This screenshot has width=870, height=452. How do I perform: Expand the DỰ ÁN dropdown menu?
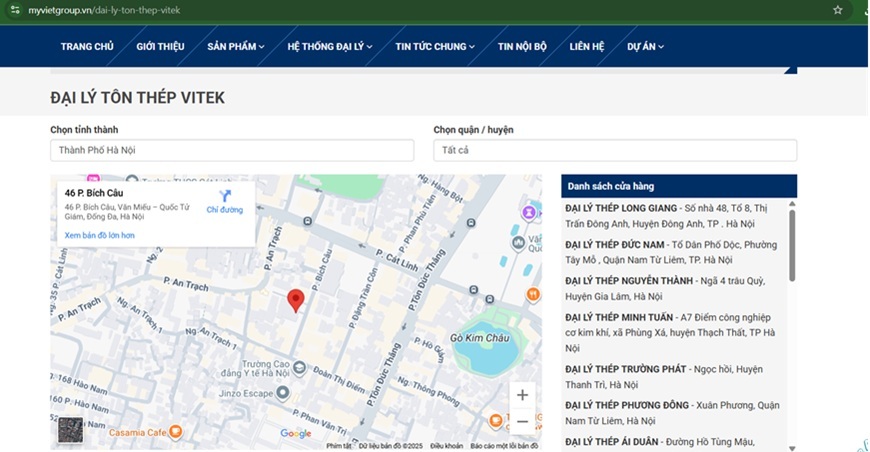click(645, 47)
